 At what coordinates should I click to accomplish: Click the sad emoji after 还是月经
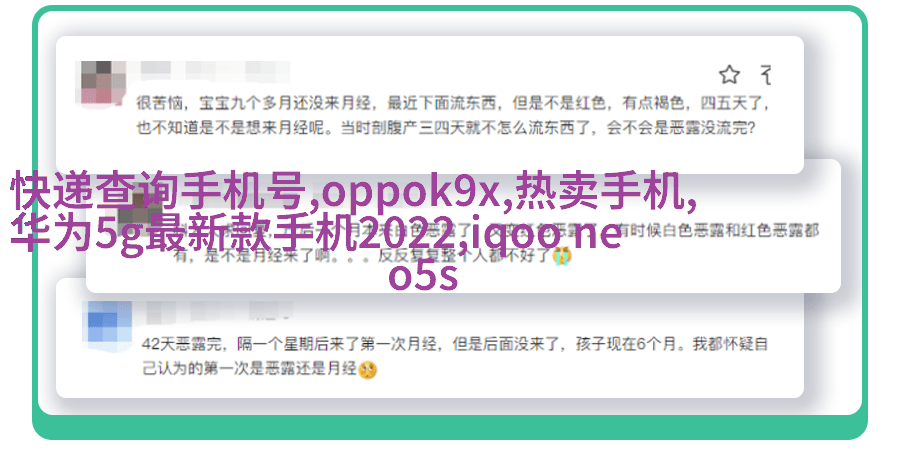coord(367,370)
